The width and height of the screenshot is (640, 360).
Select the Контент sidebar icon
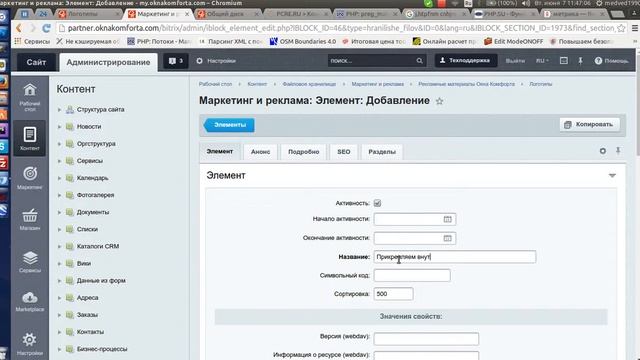click(x=30, y=138)
